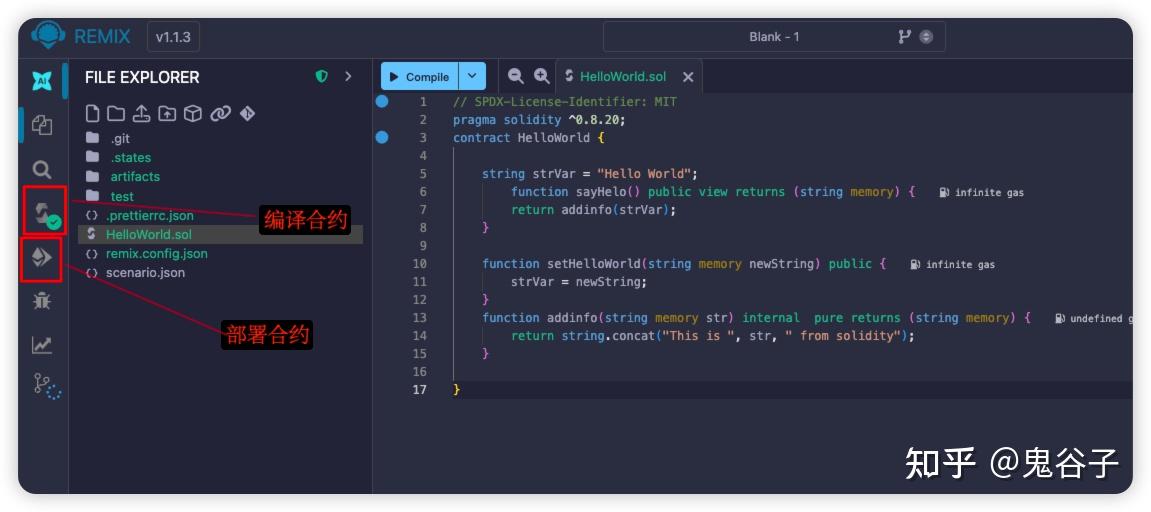Open the File Explorer sidebar icon
The width and height of the screenshot is (1151, 512).
[42, 125]
